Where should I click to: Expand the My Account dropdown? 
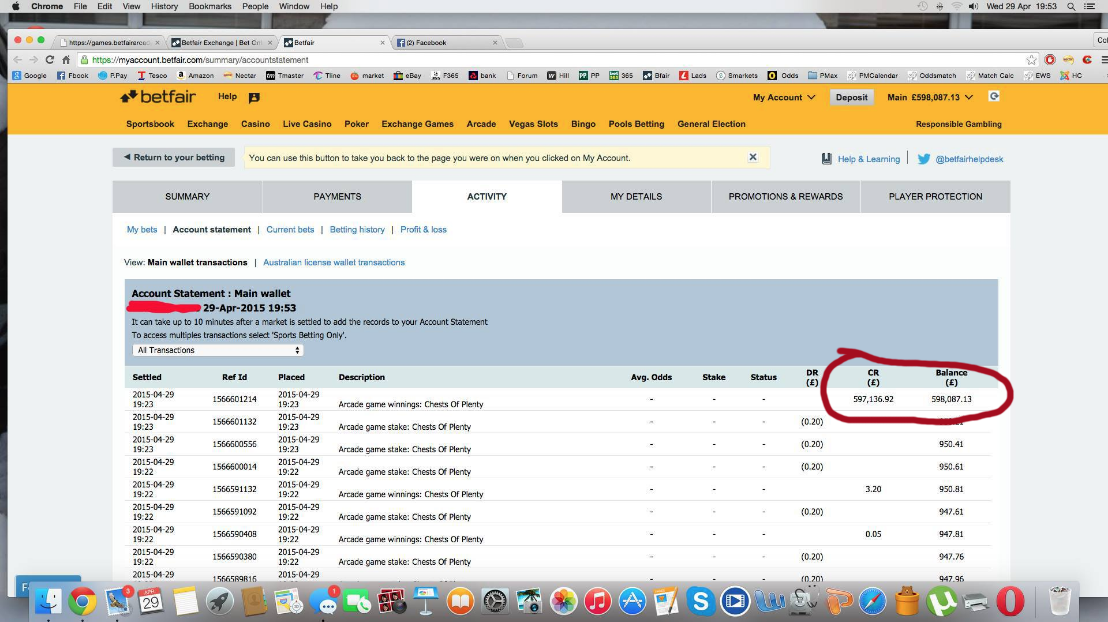[784, 98]
